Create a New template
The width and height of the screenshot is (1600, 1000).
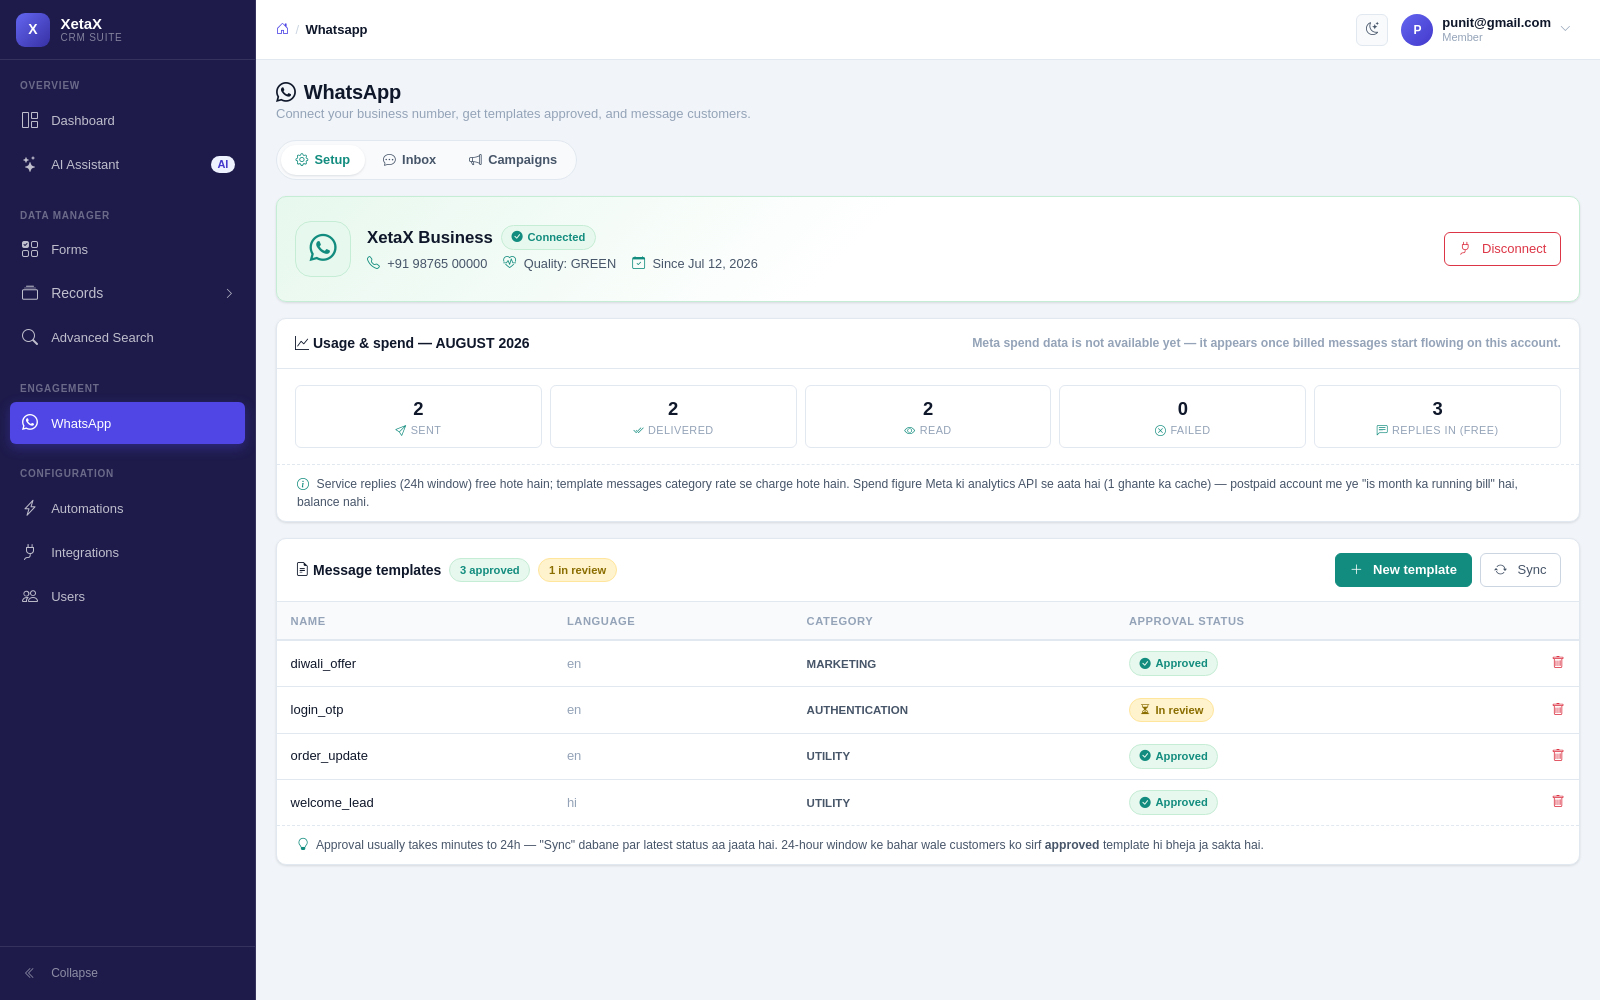pyautogui.click(x=1403, y=570)
